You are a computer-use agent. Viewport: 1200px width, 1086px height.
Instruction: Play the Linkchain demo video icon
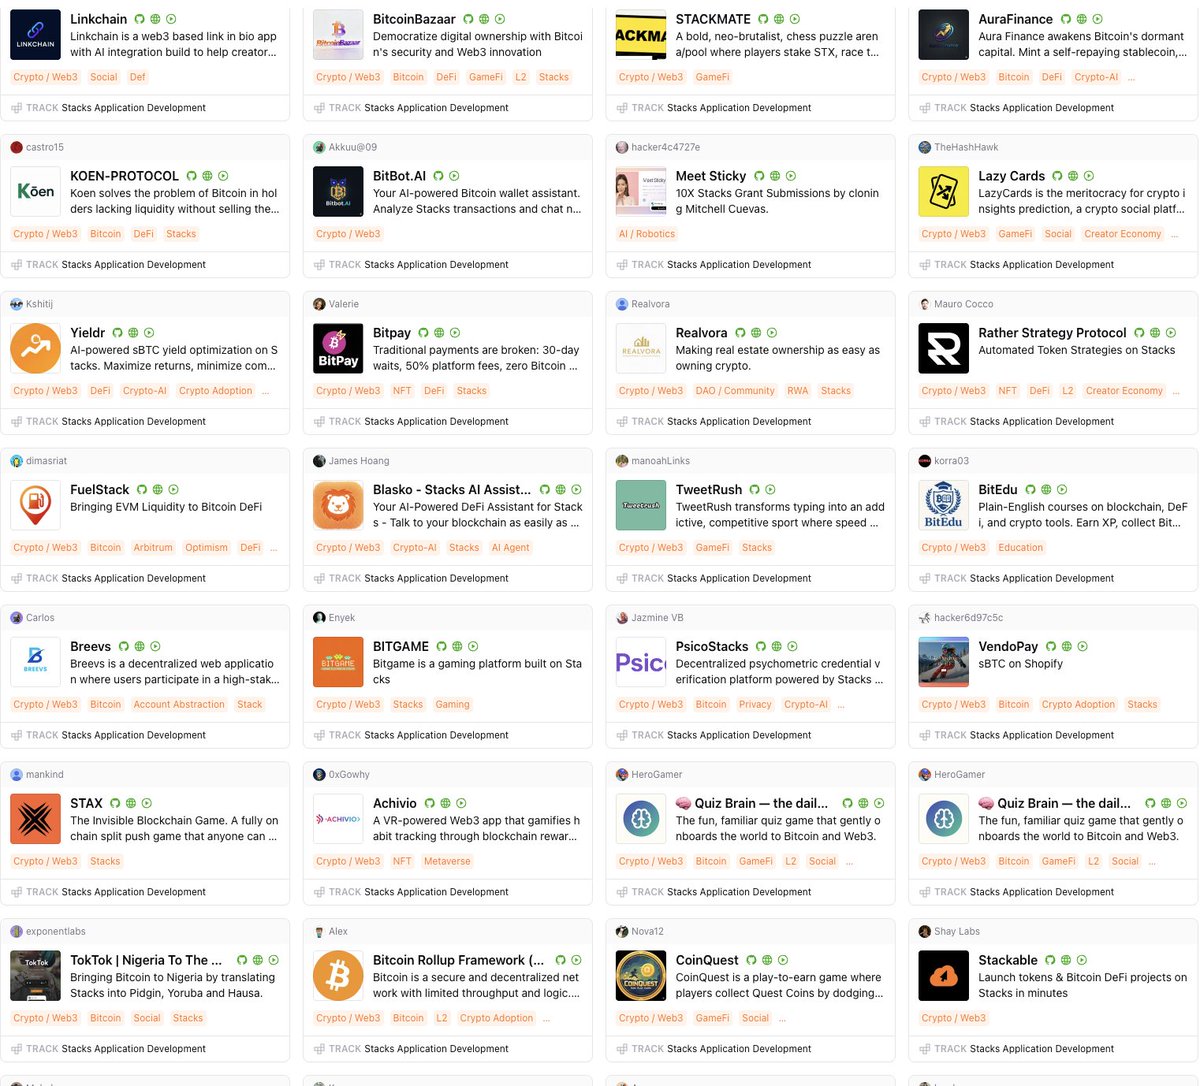[172, 19]
